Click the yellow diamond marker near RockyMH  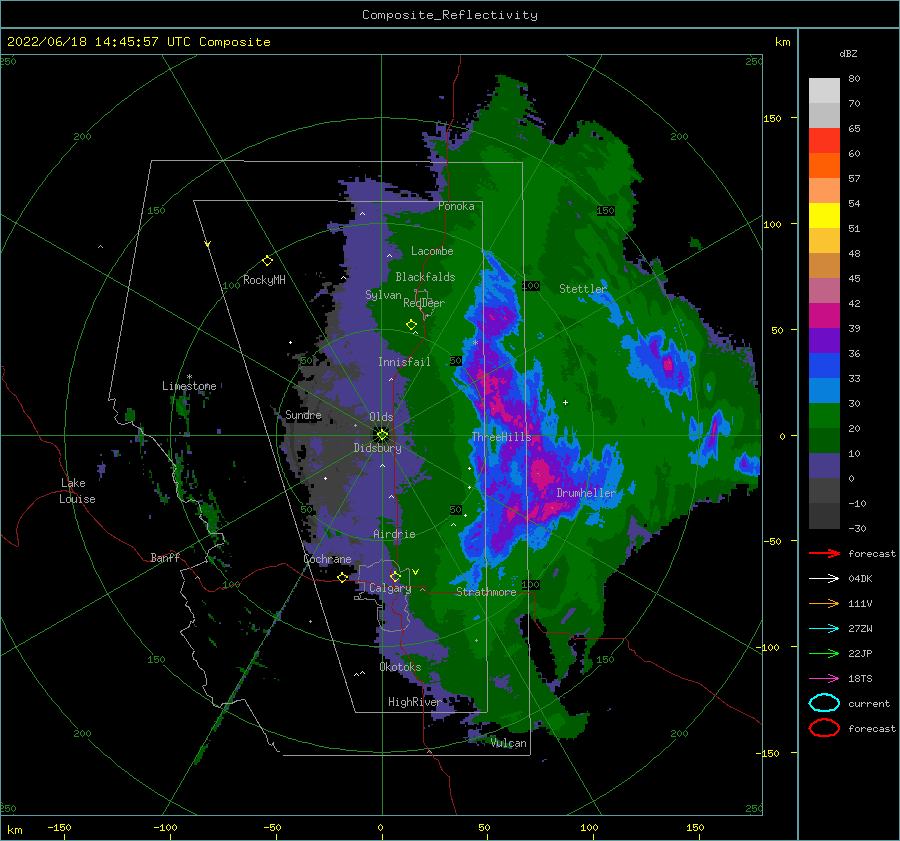click(x=267, y=261)
